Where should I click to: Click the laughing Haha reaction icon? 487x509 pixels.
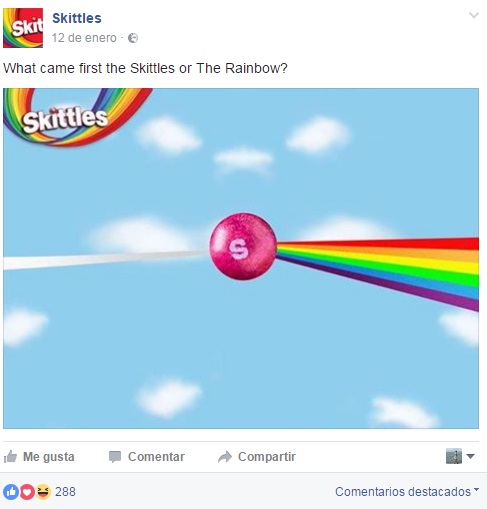click(43, 492)
